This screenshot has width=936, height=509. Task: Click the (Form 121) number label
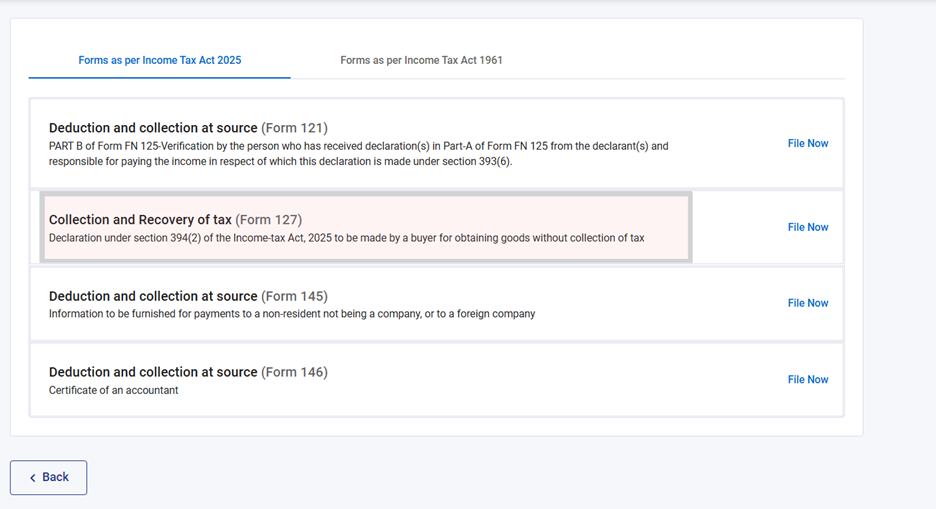click(x=294, y=128)
